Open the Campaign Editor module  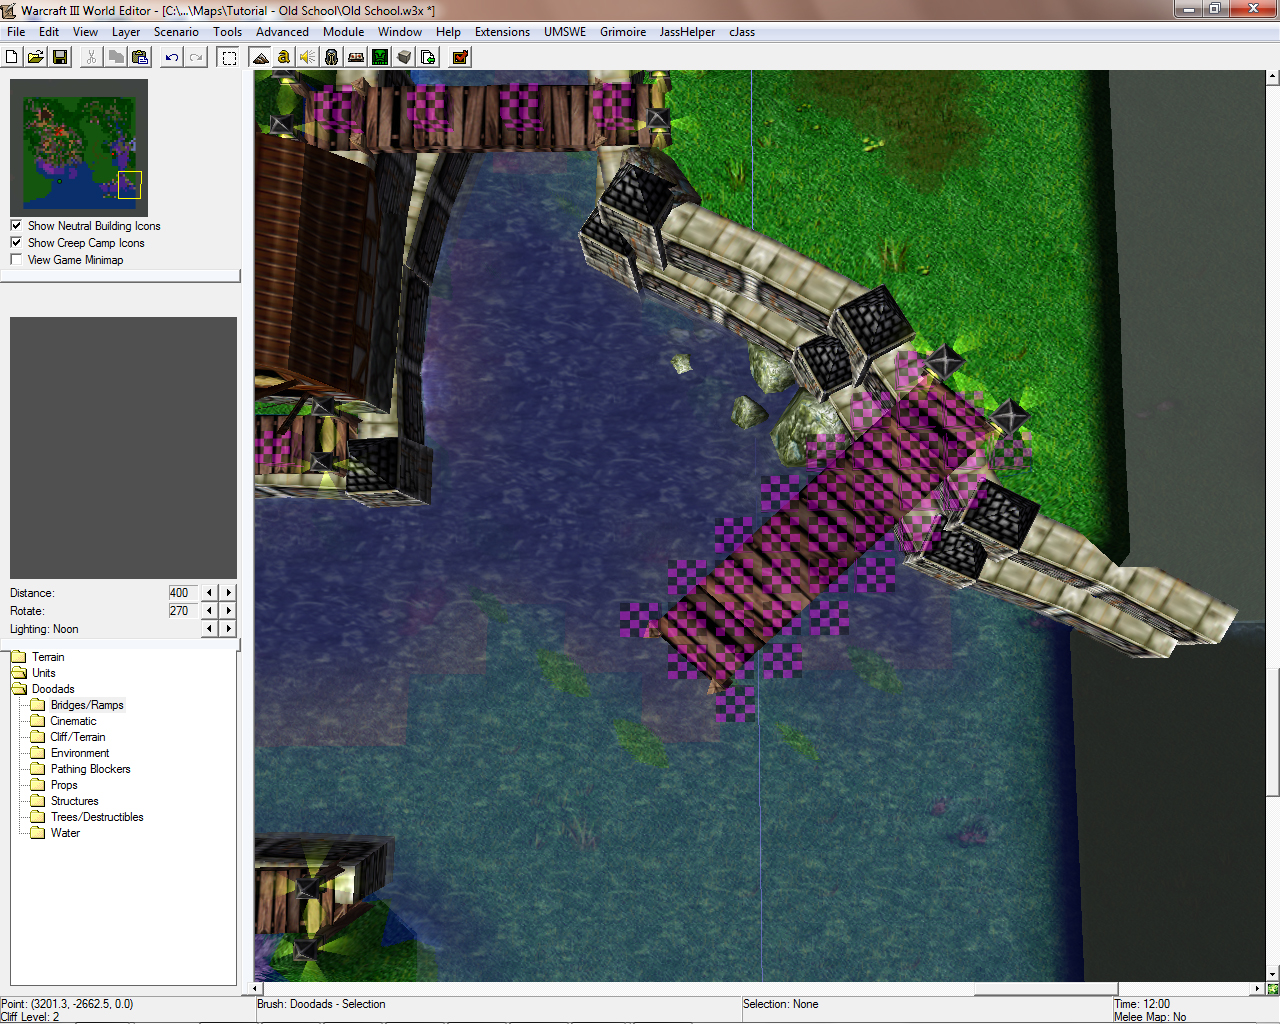pyautogui.click(x=356, y=57)
